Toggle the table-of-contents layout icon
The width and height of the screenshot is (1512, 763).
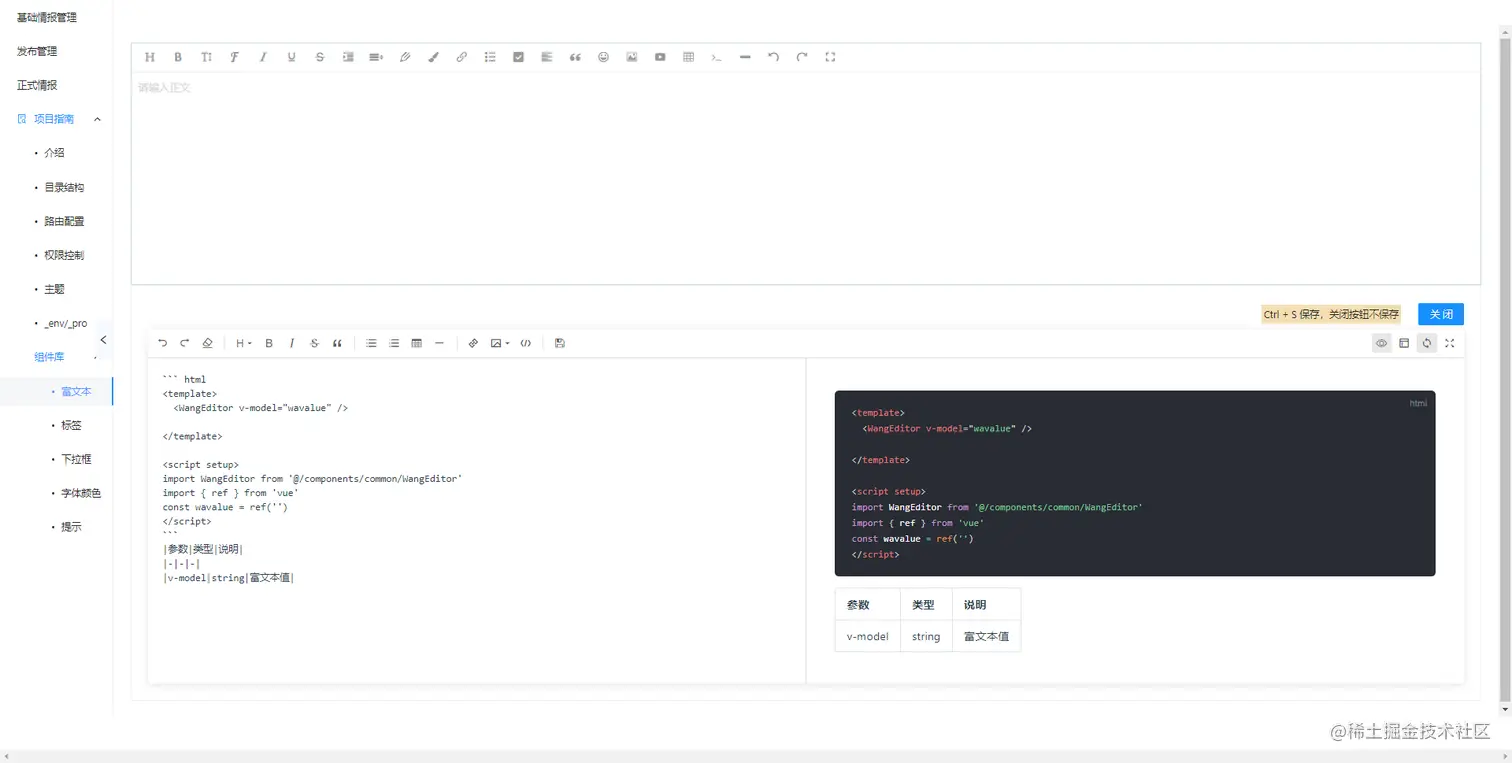[x=1404, y=343]
